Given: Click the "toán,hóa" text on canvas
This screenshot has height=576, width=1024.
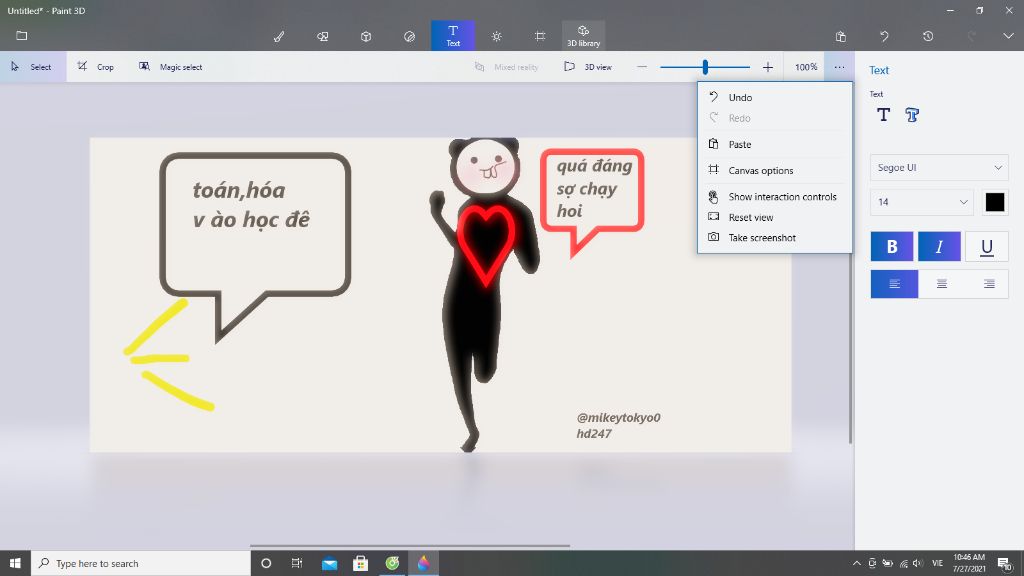Looking at the screenshot, I should pyautogui.click(x=239, y=190).
